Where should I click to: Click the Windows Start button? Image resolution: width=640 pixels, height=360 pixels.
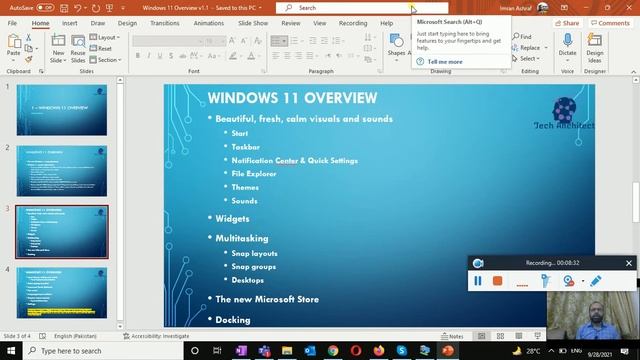[x=11, y=351]
